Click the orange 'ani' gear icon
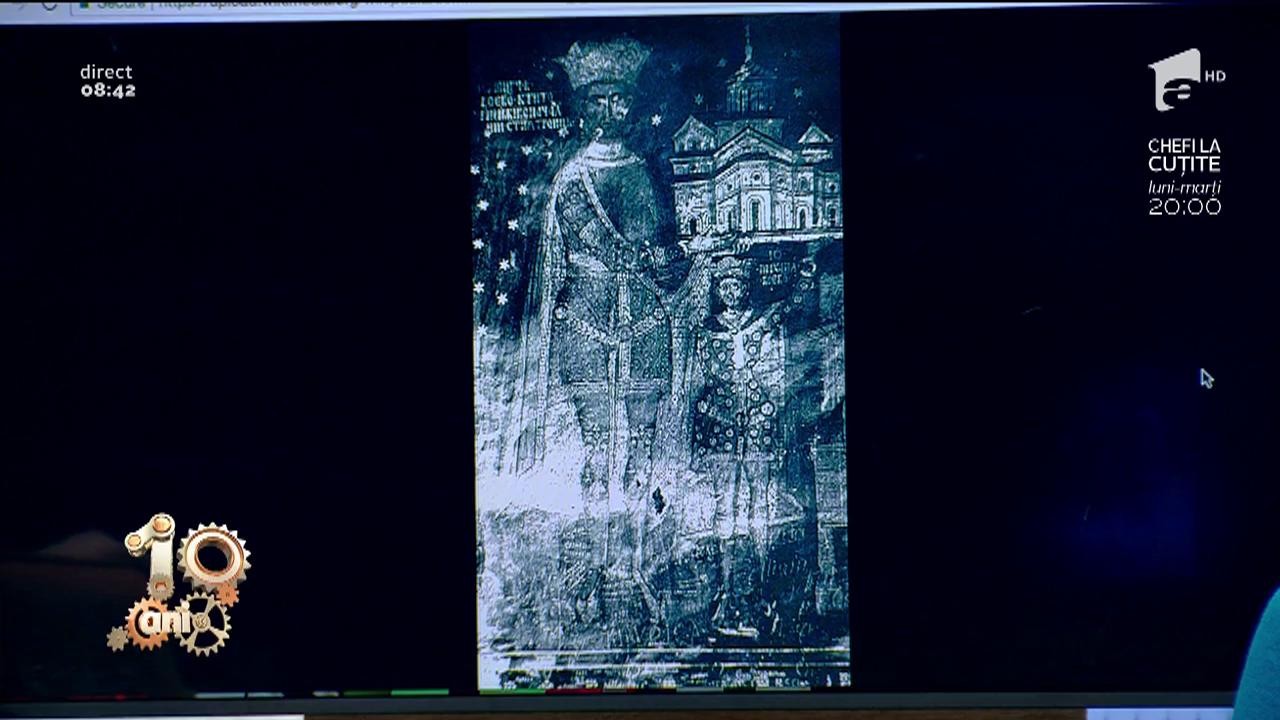 [x=151, y=620]
